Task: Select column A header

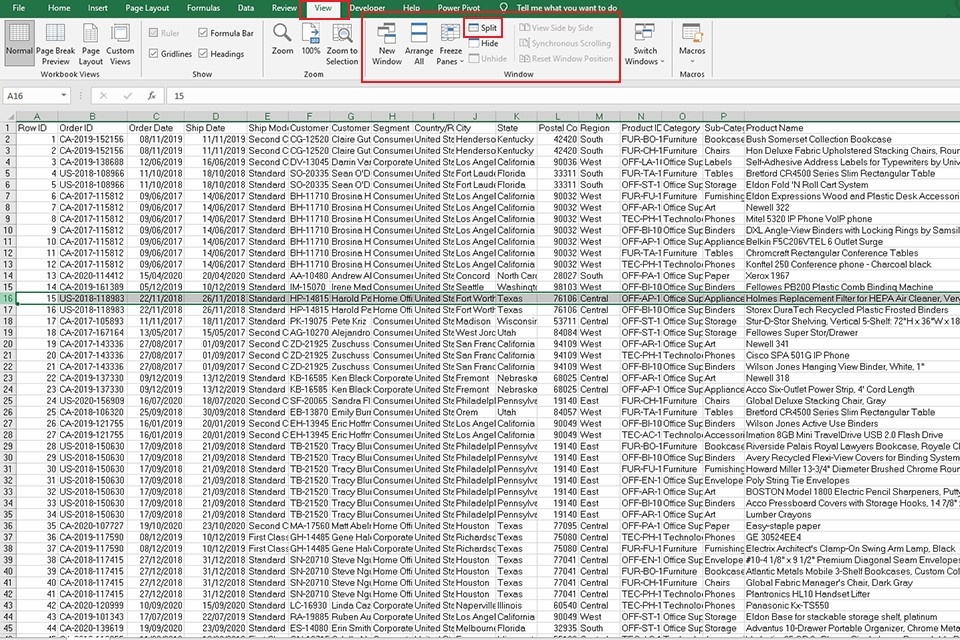Action: 37,116
